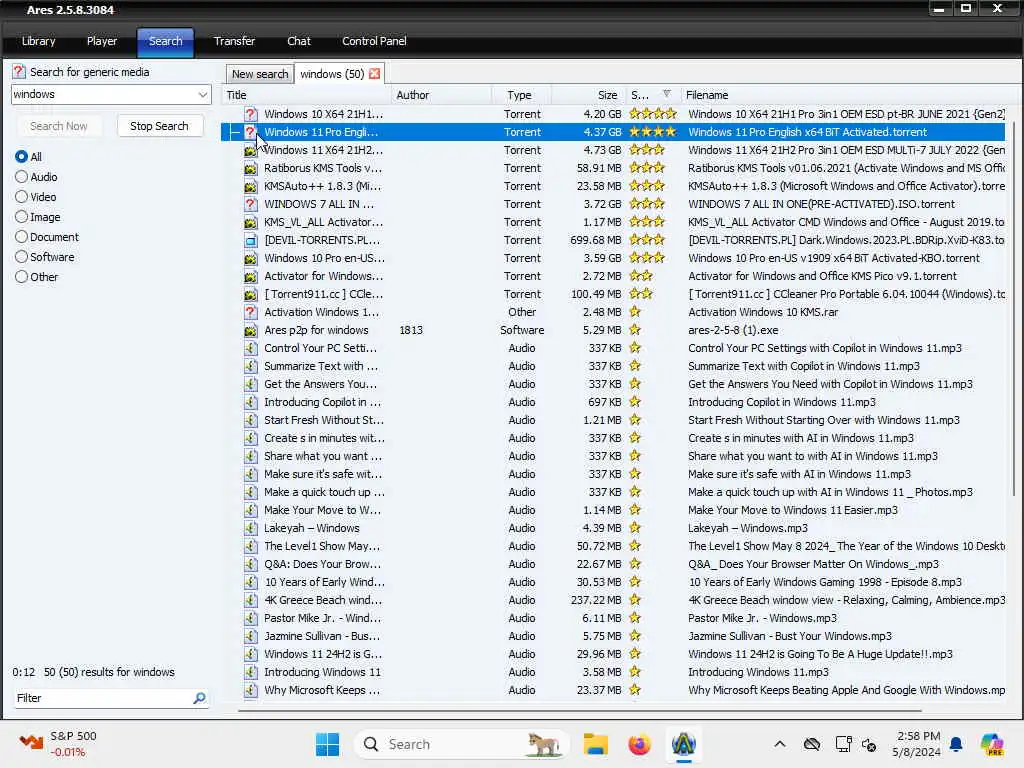
Task: Click the Filter magnifier icon
Action: (x=199, y=698)
